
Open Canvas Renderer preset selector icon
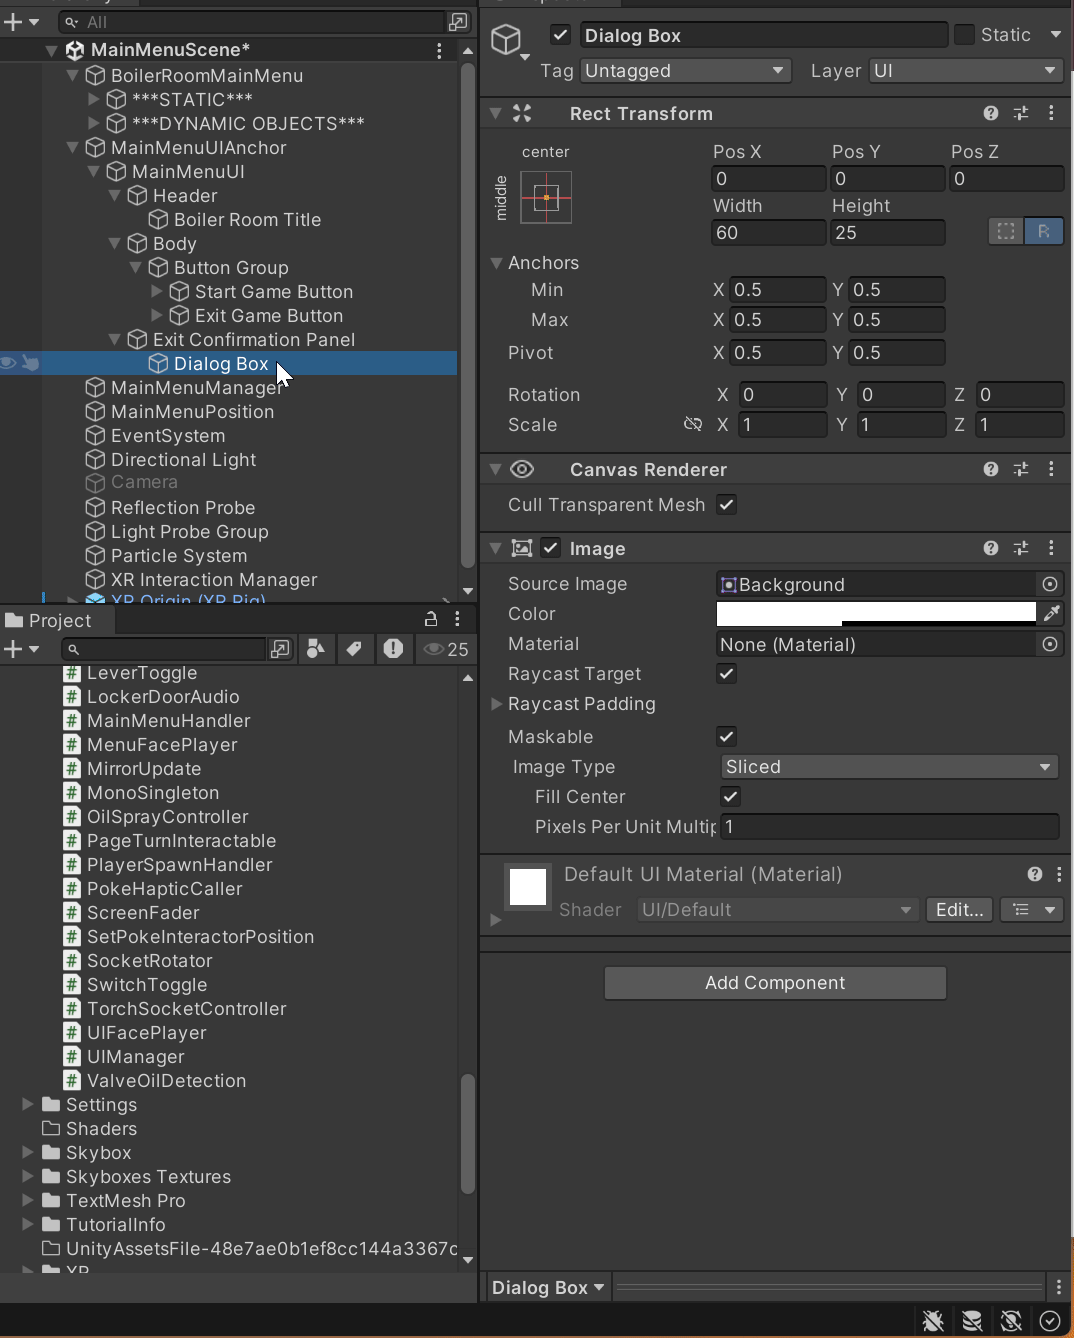(1021, 469)
